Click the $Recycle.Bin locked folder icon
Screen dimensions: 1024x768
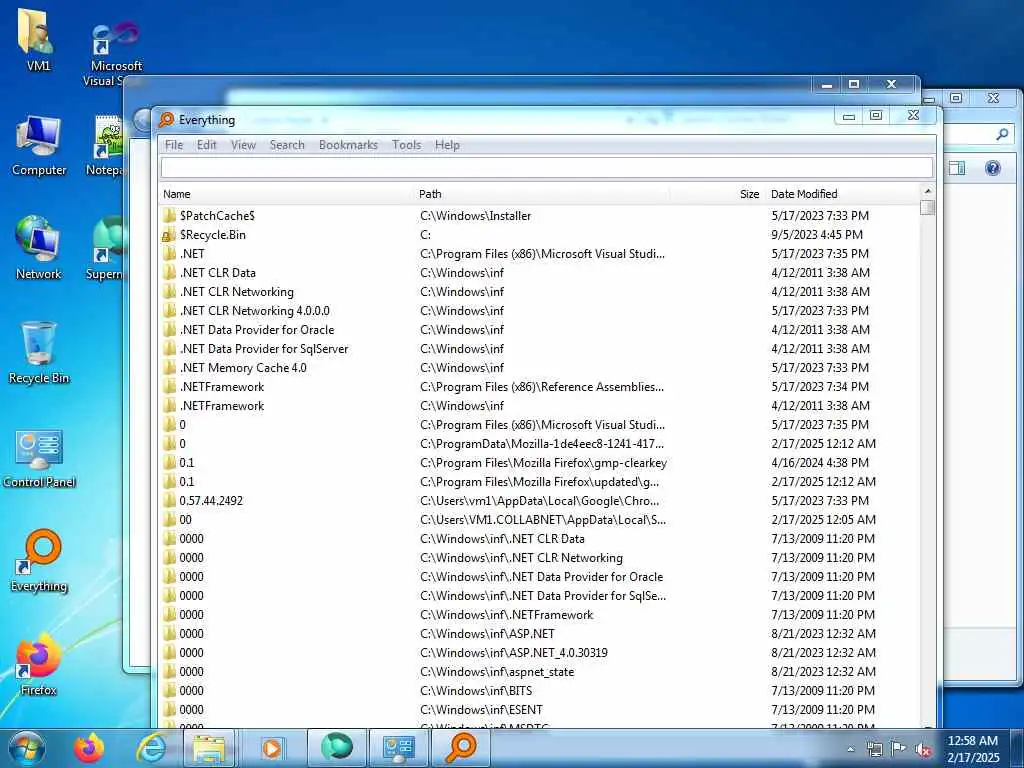(x=169, y=234)
